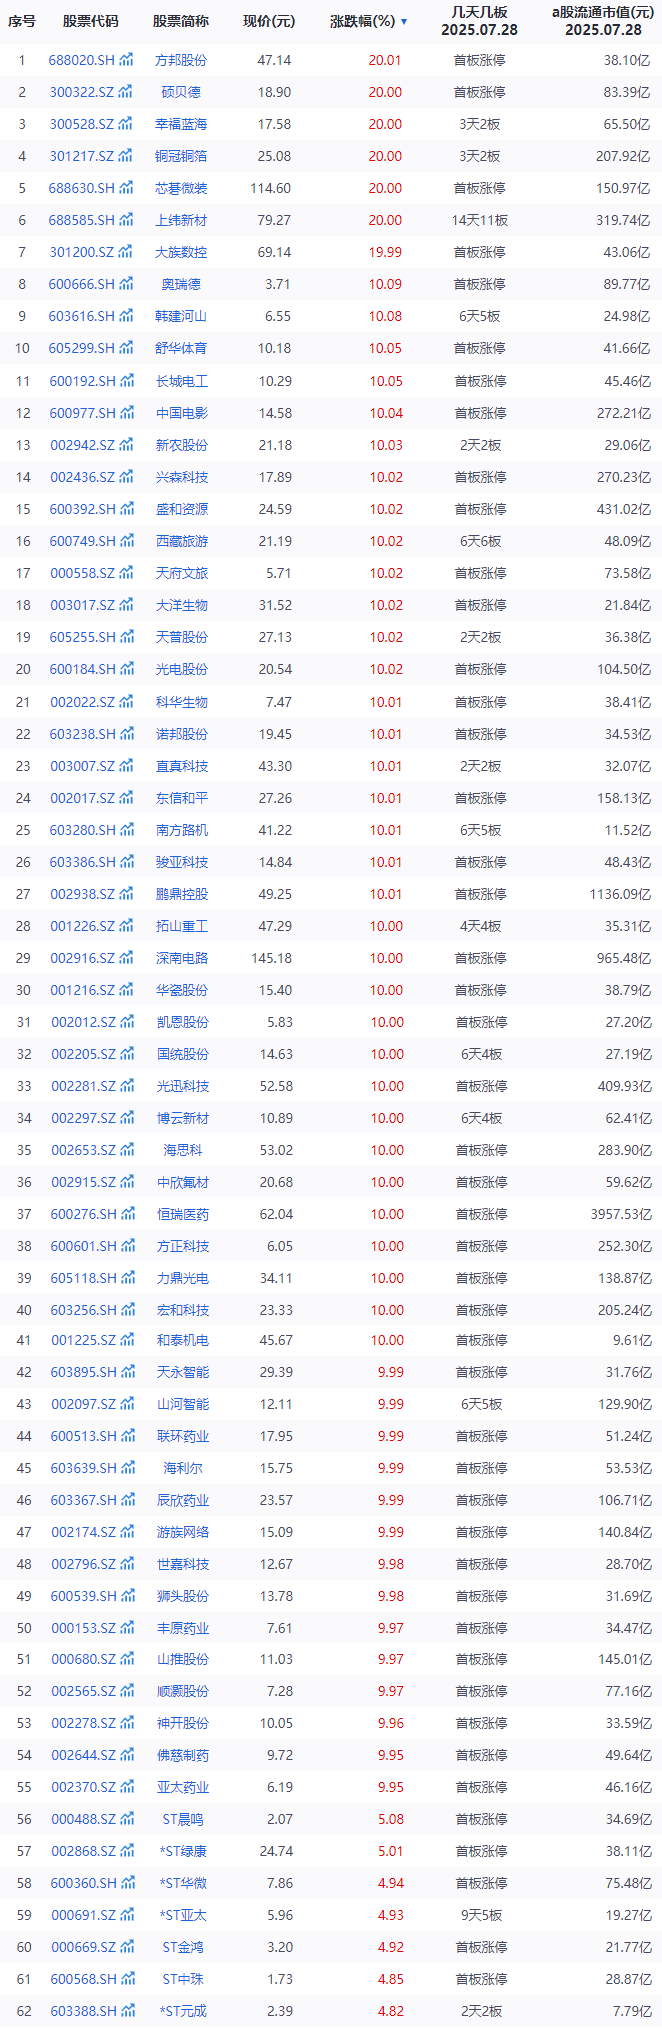Open the chart icon next to 000558.SZ
Image resolution: width=662 pixels, height=2029 pixels.
click(x=126, y=573)
